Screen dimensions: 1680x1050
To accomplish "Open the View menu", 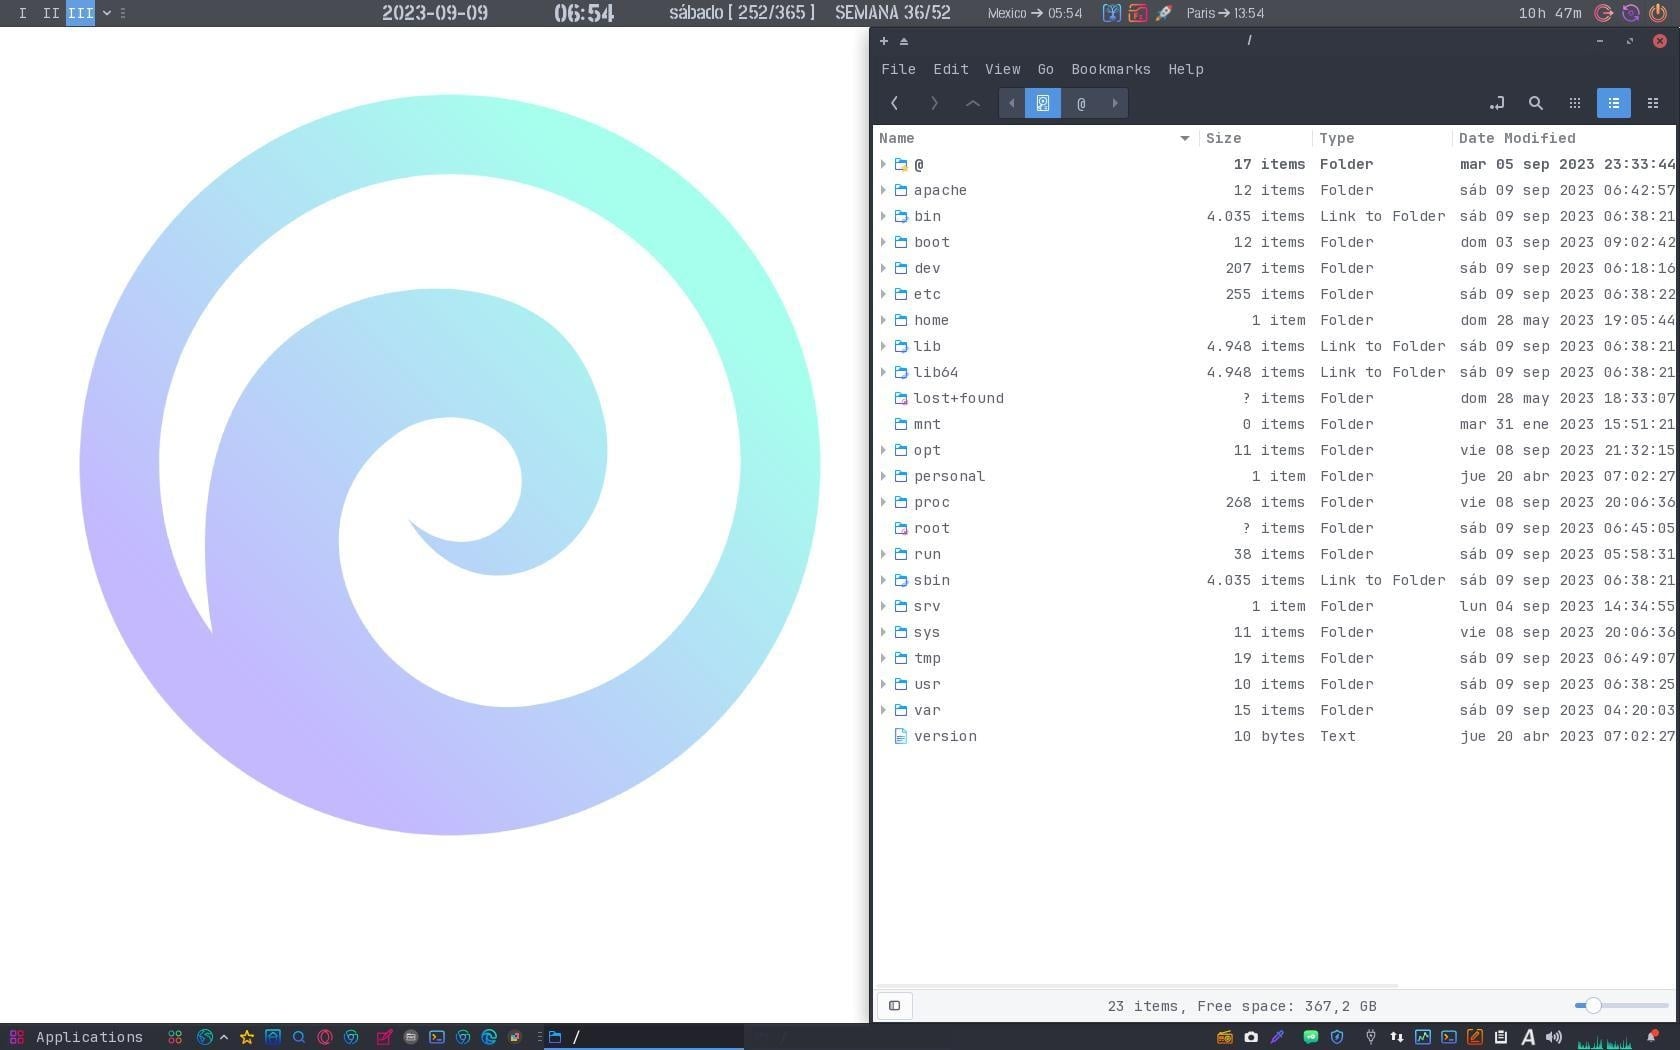I will (1003, 69).
